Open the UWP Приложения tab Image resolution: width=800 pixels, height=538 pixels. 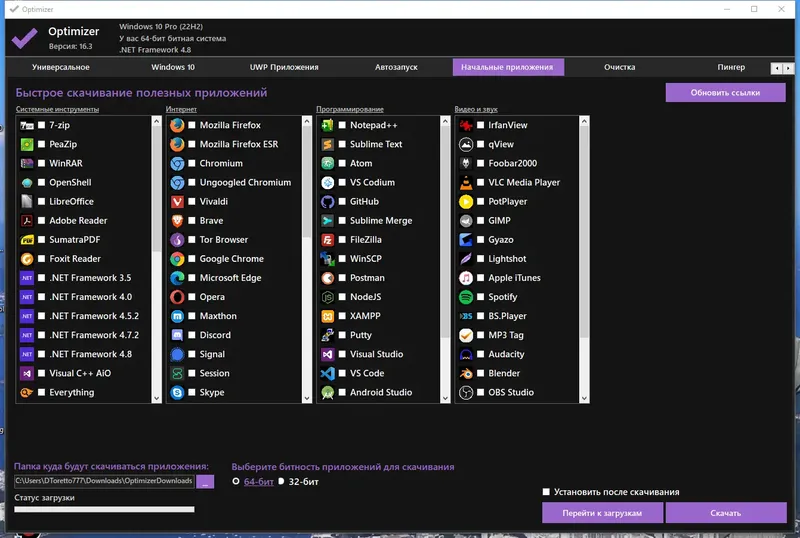click(284, 67)
